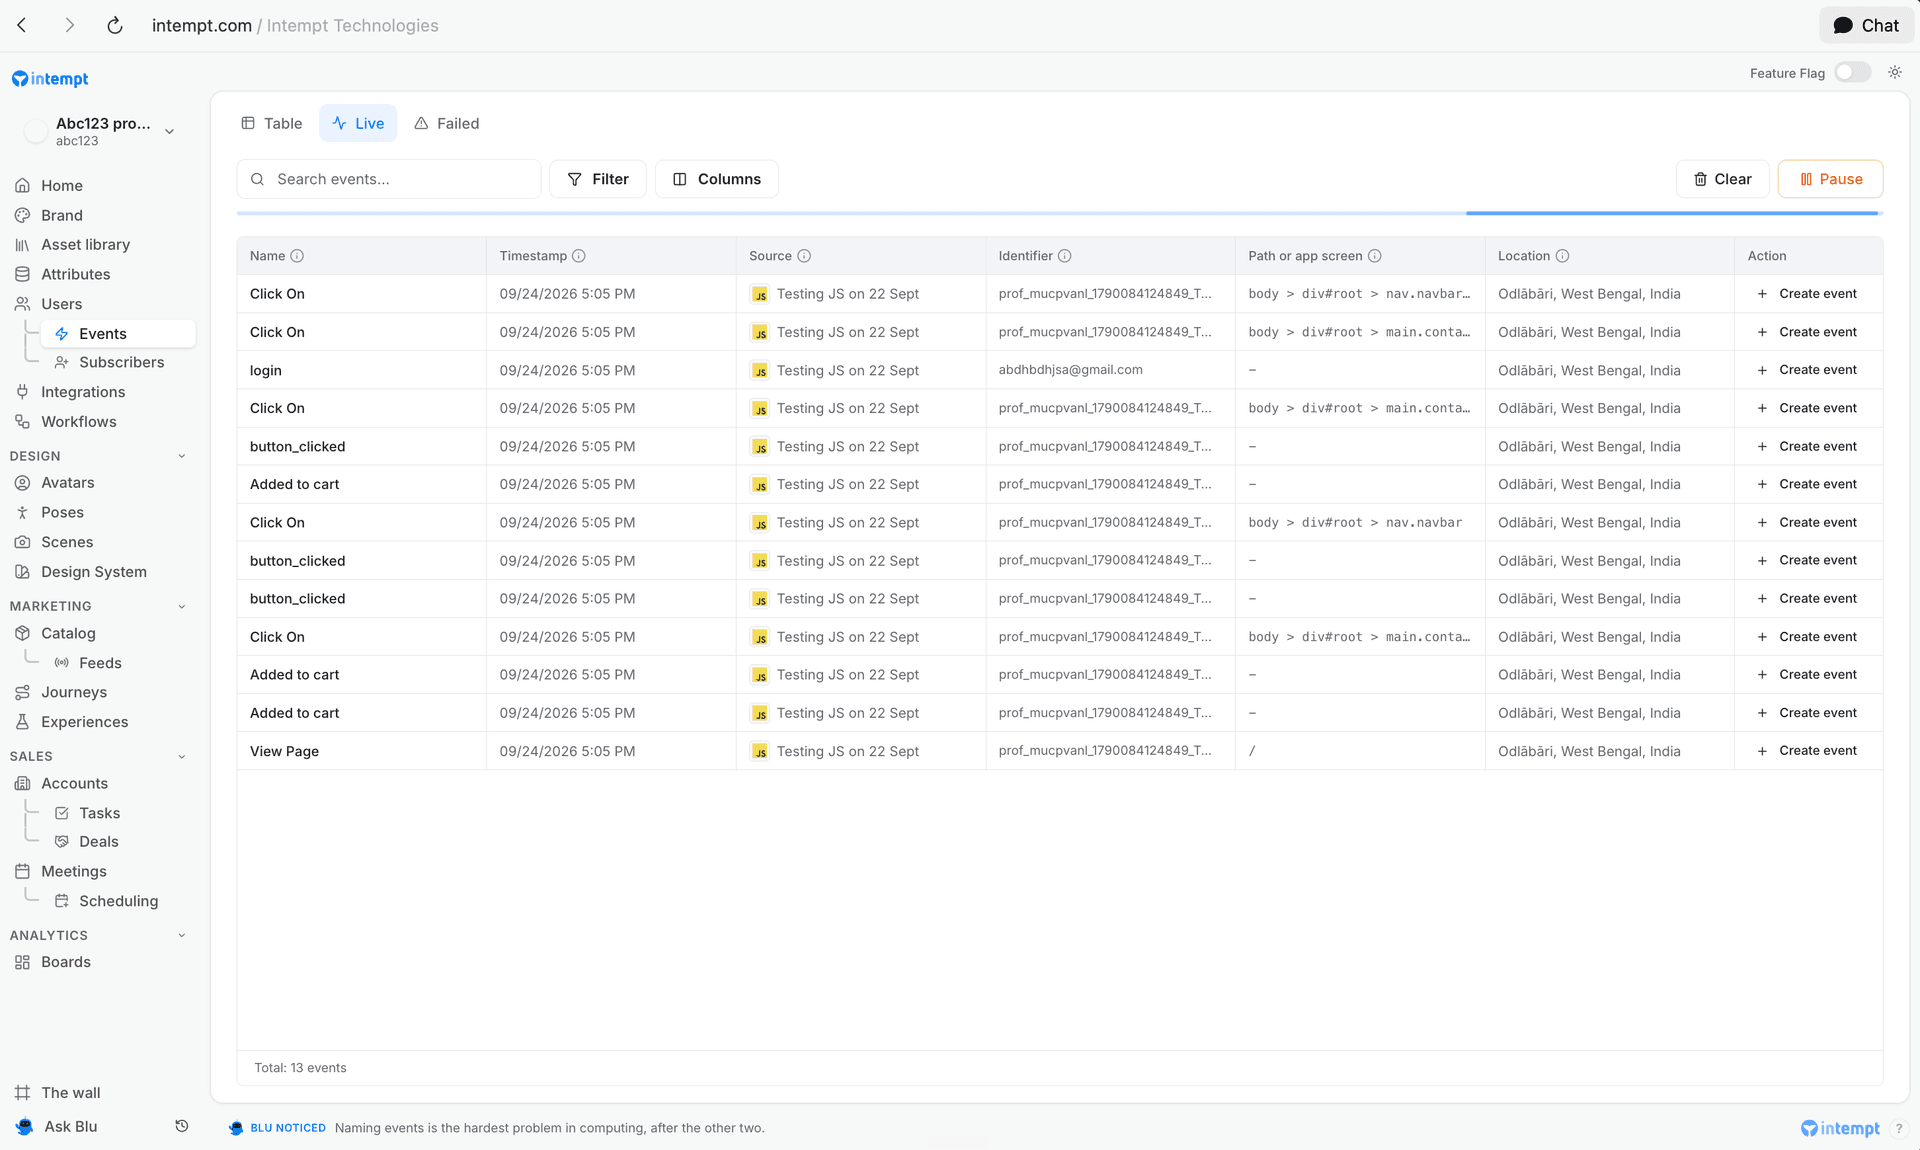The image size is (1920, 1150).
Task: Click the Search events field
Action: 389,179
